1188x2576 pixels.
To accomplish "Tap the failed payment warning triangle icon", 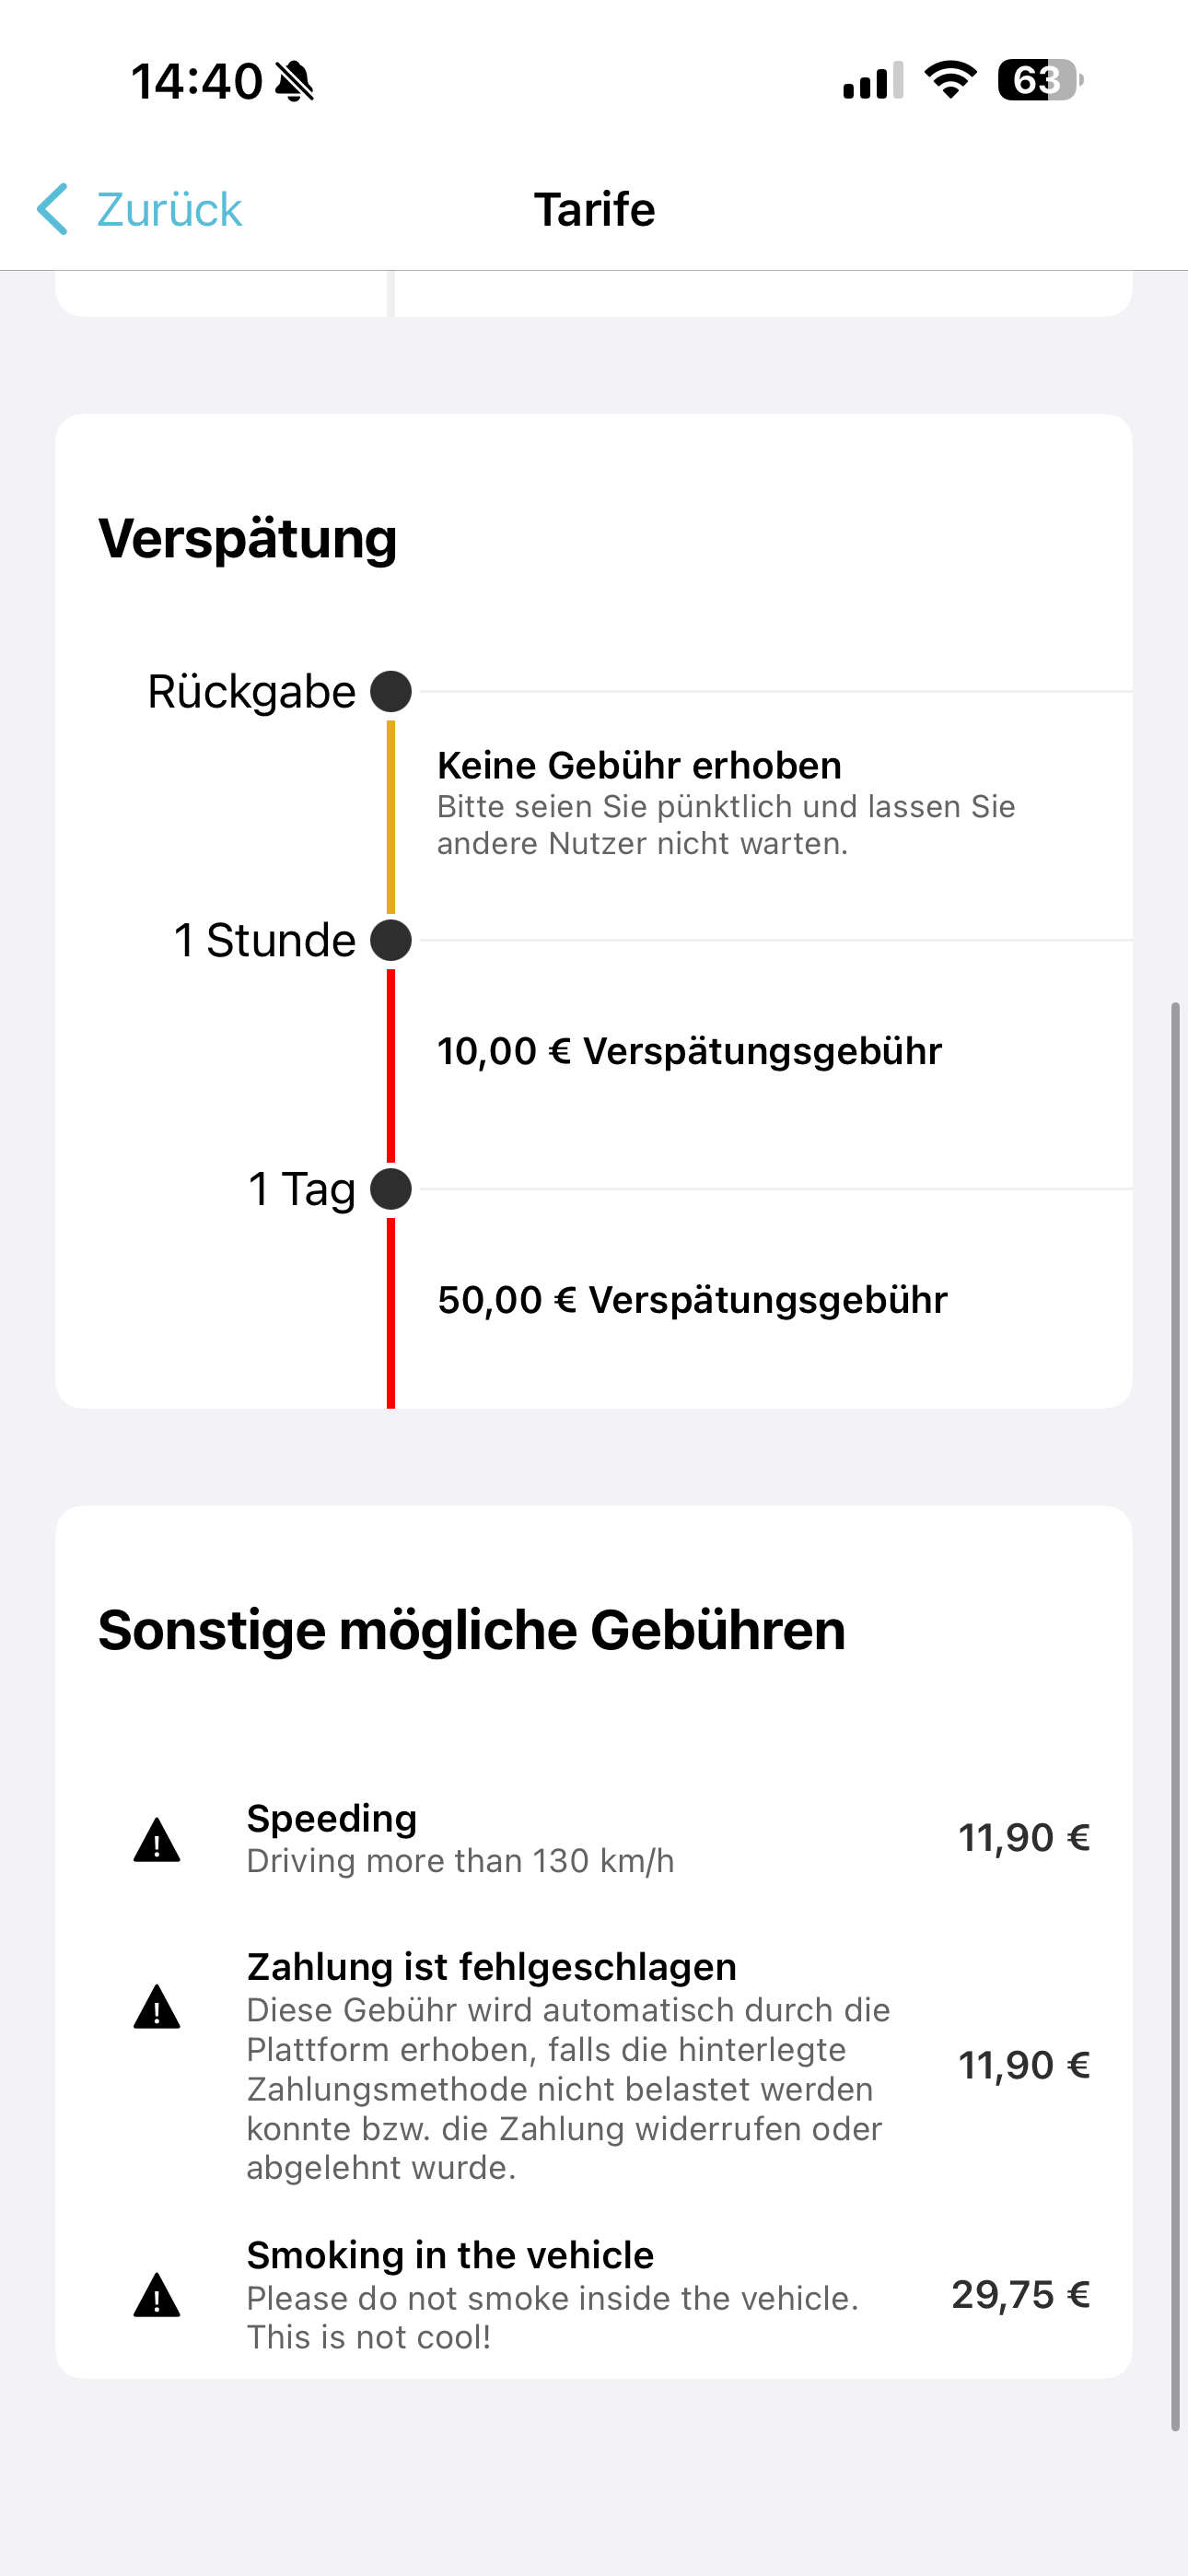I will pyautogui.click(x=157, y=2007).
